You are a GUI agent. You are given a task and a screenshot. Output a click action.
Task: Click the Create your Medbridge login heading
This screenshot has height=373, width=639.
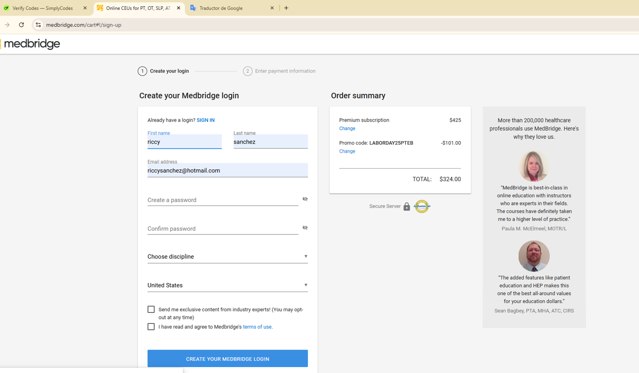click(189, 95)
